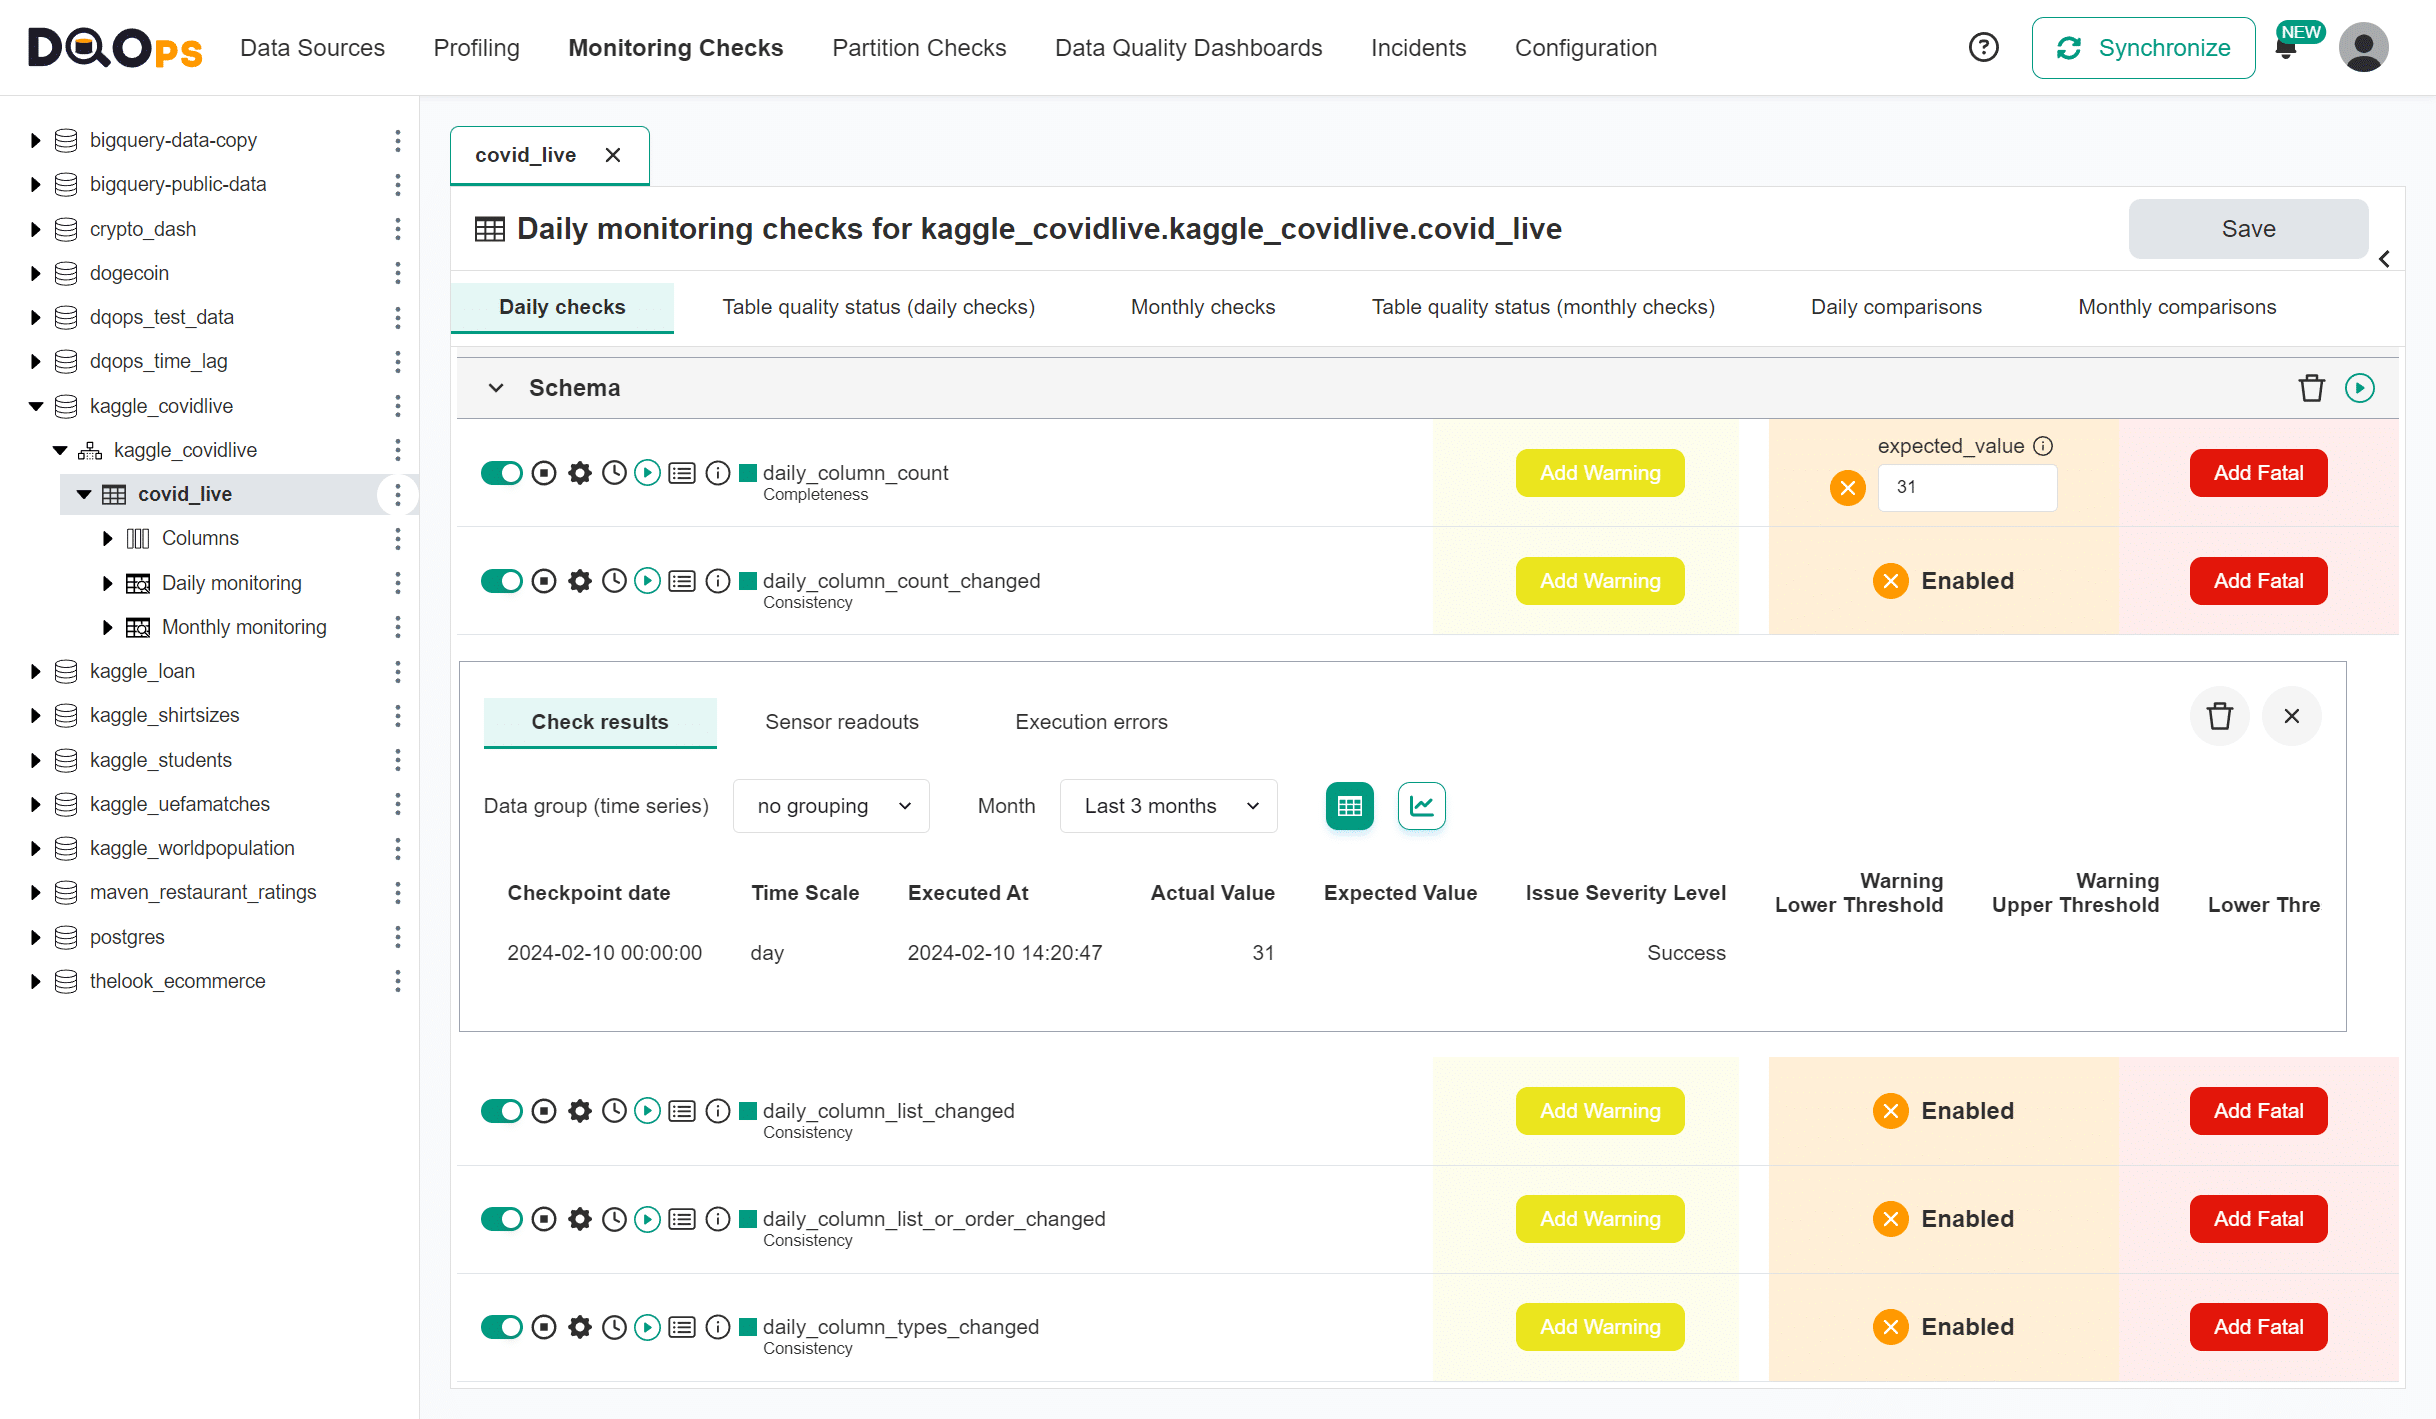Run the daily_column_count check with its play icon
Image resolution: width=2436 pixels, height=1419 pixels.
click(x=648, y=473)
